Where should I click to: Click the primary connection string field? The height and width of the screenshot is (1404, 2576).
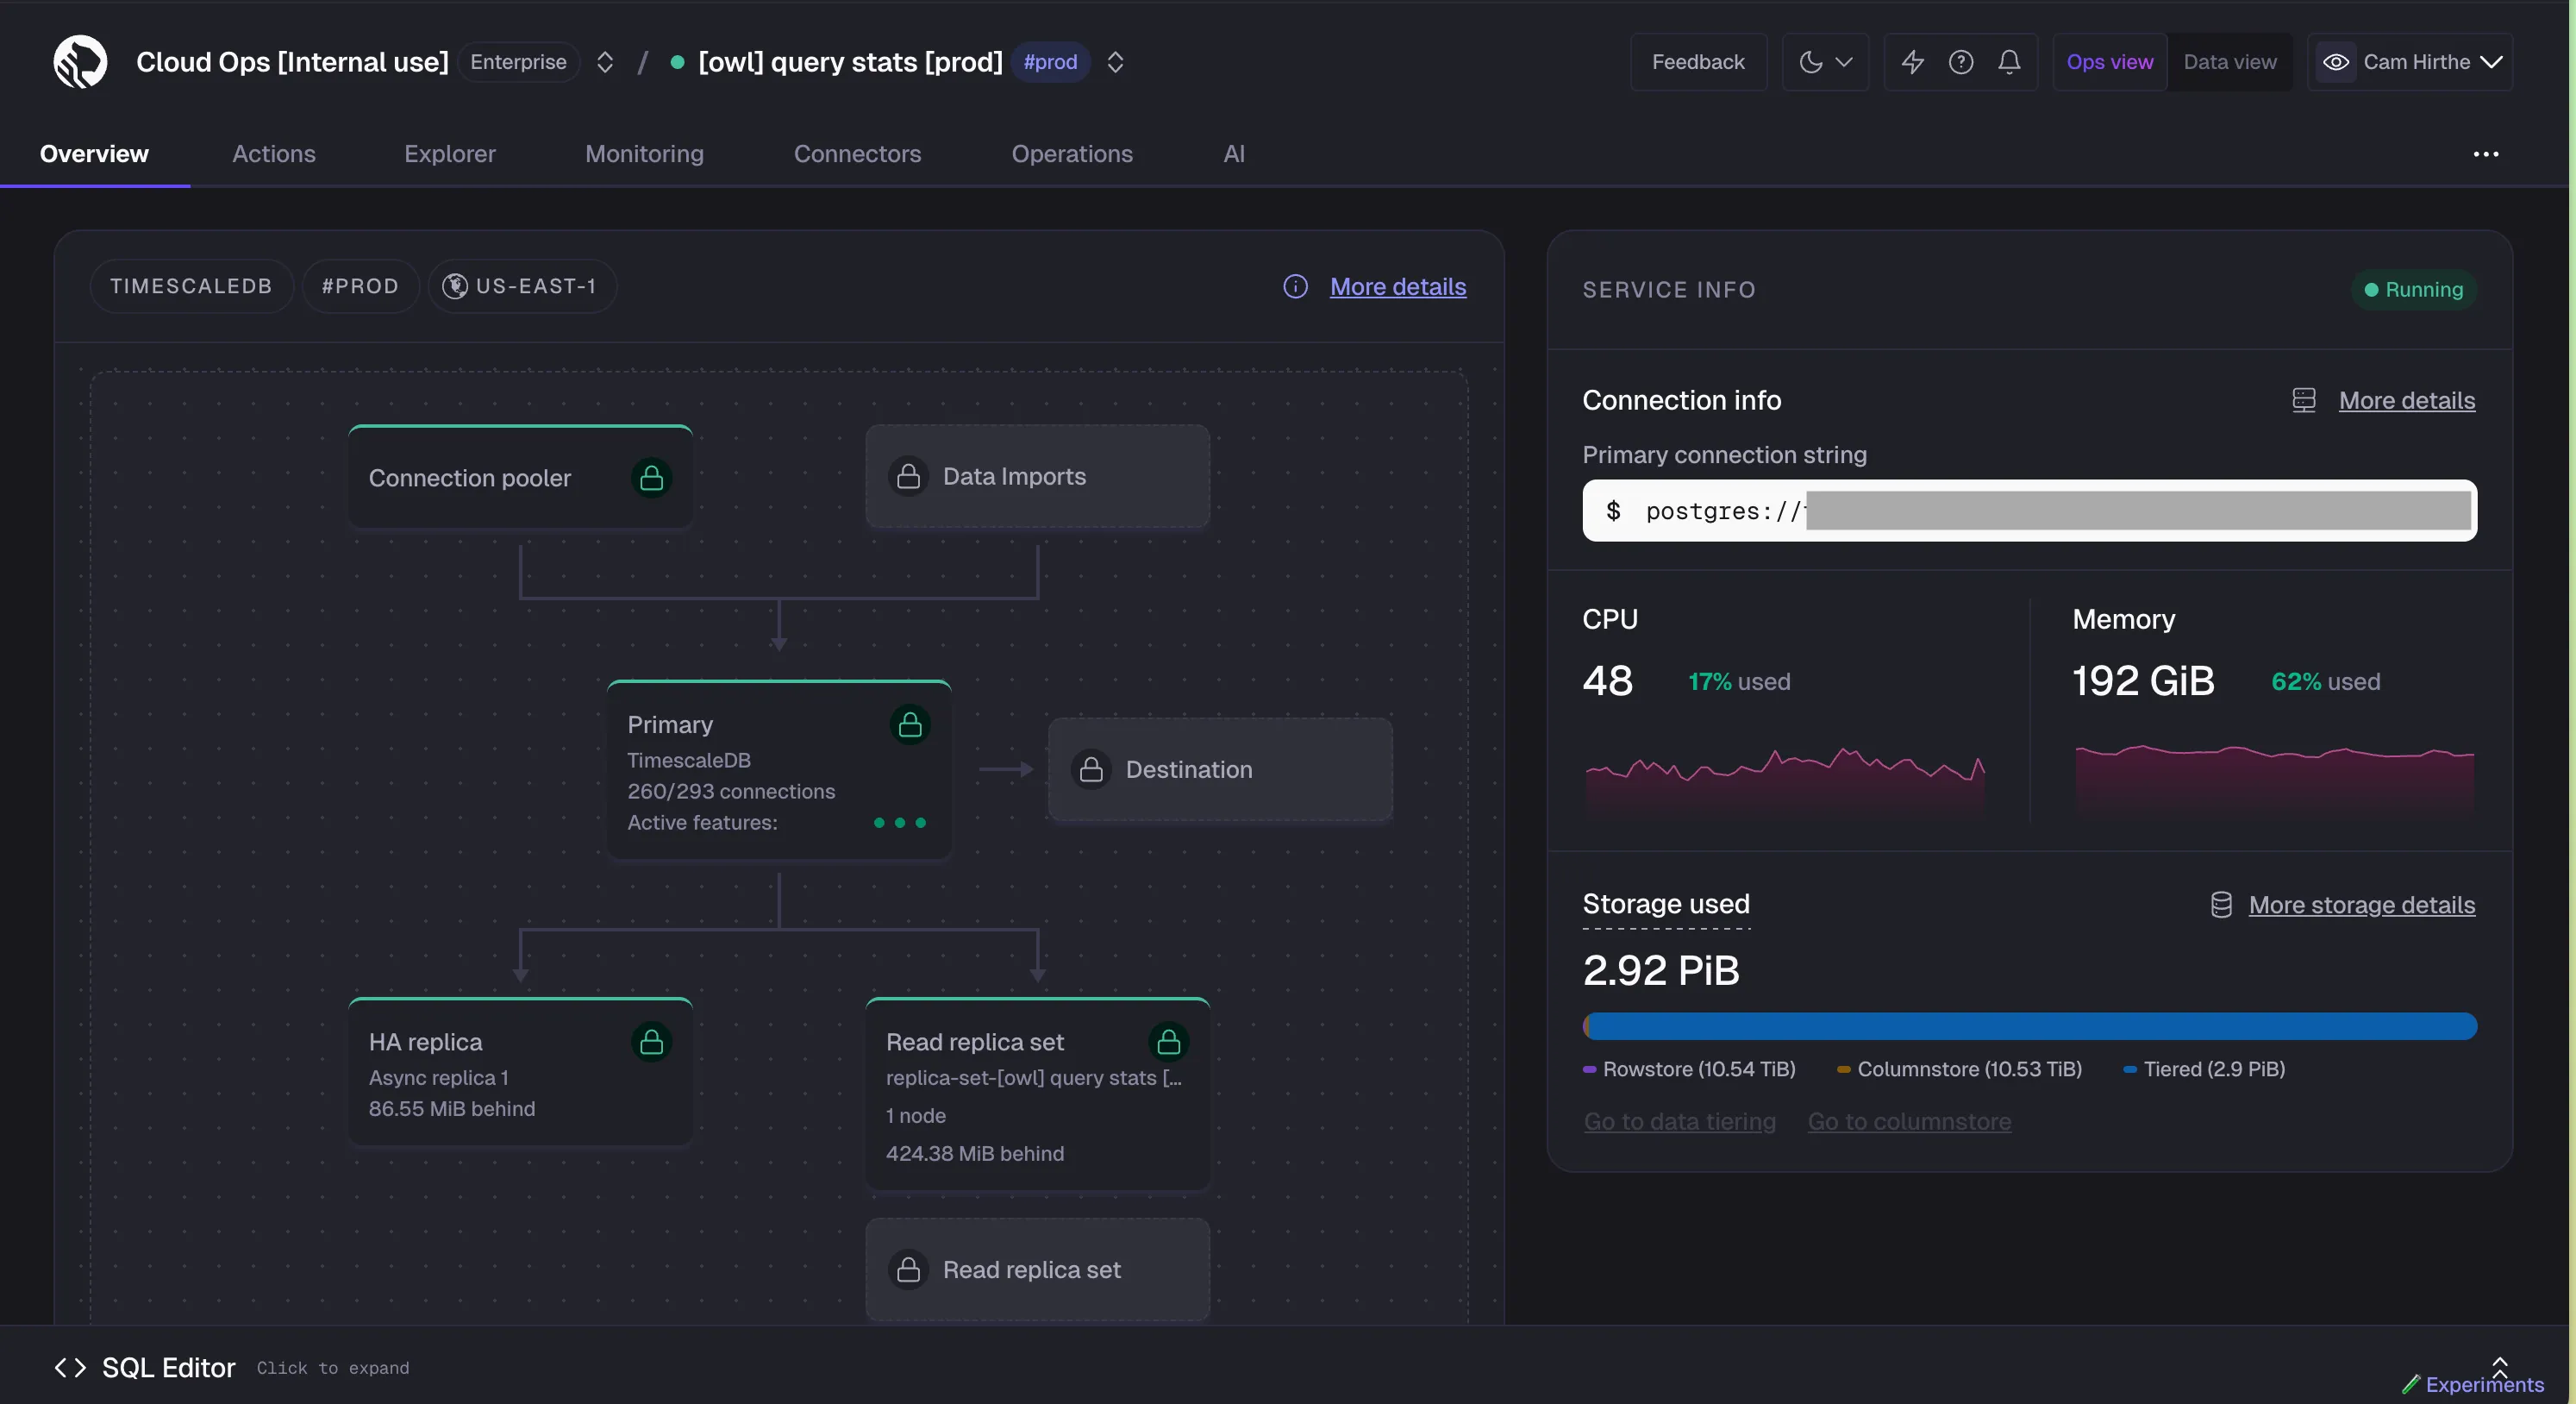click(2029, 511)
